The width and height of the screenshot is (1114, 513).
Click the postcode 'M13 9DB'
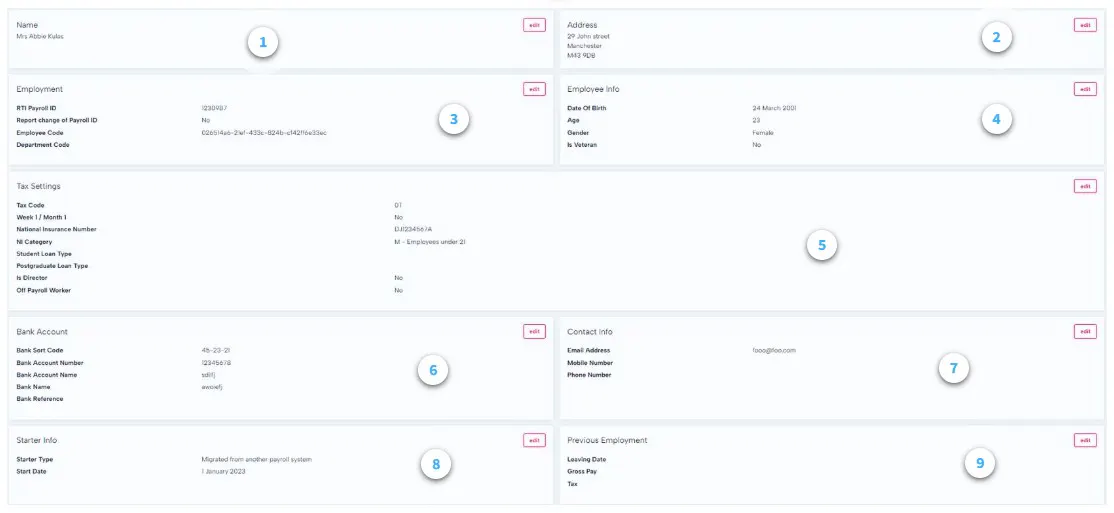point(581,55)
